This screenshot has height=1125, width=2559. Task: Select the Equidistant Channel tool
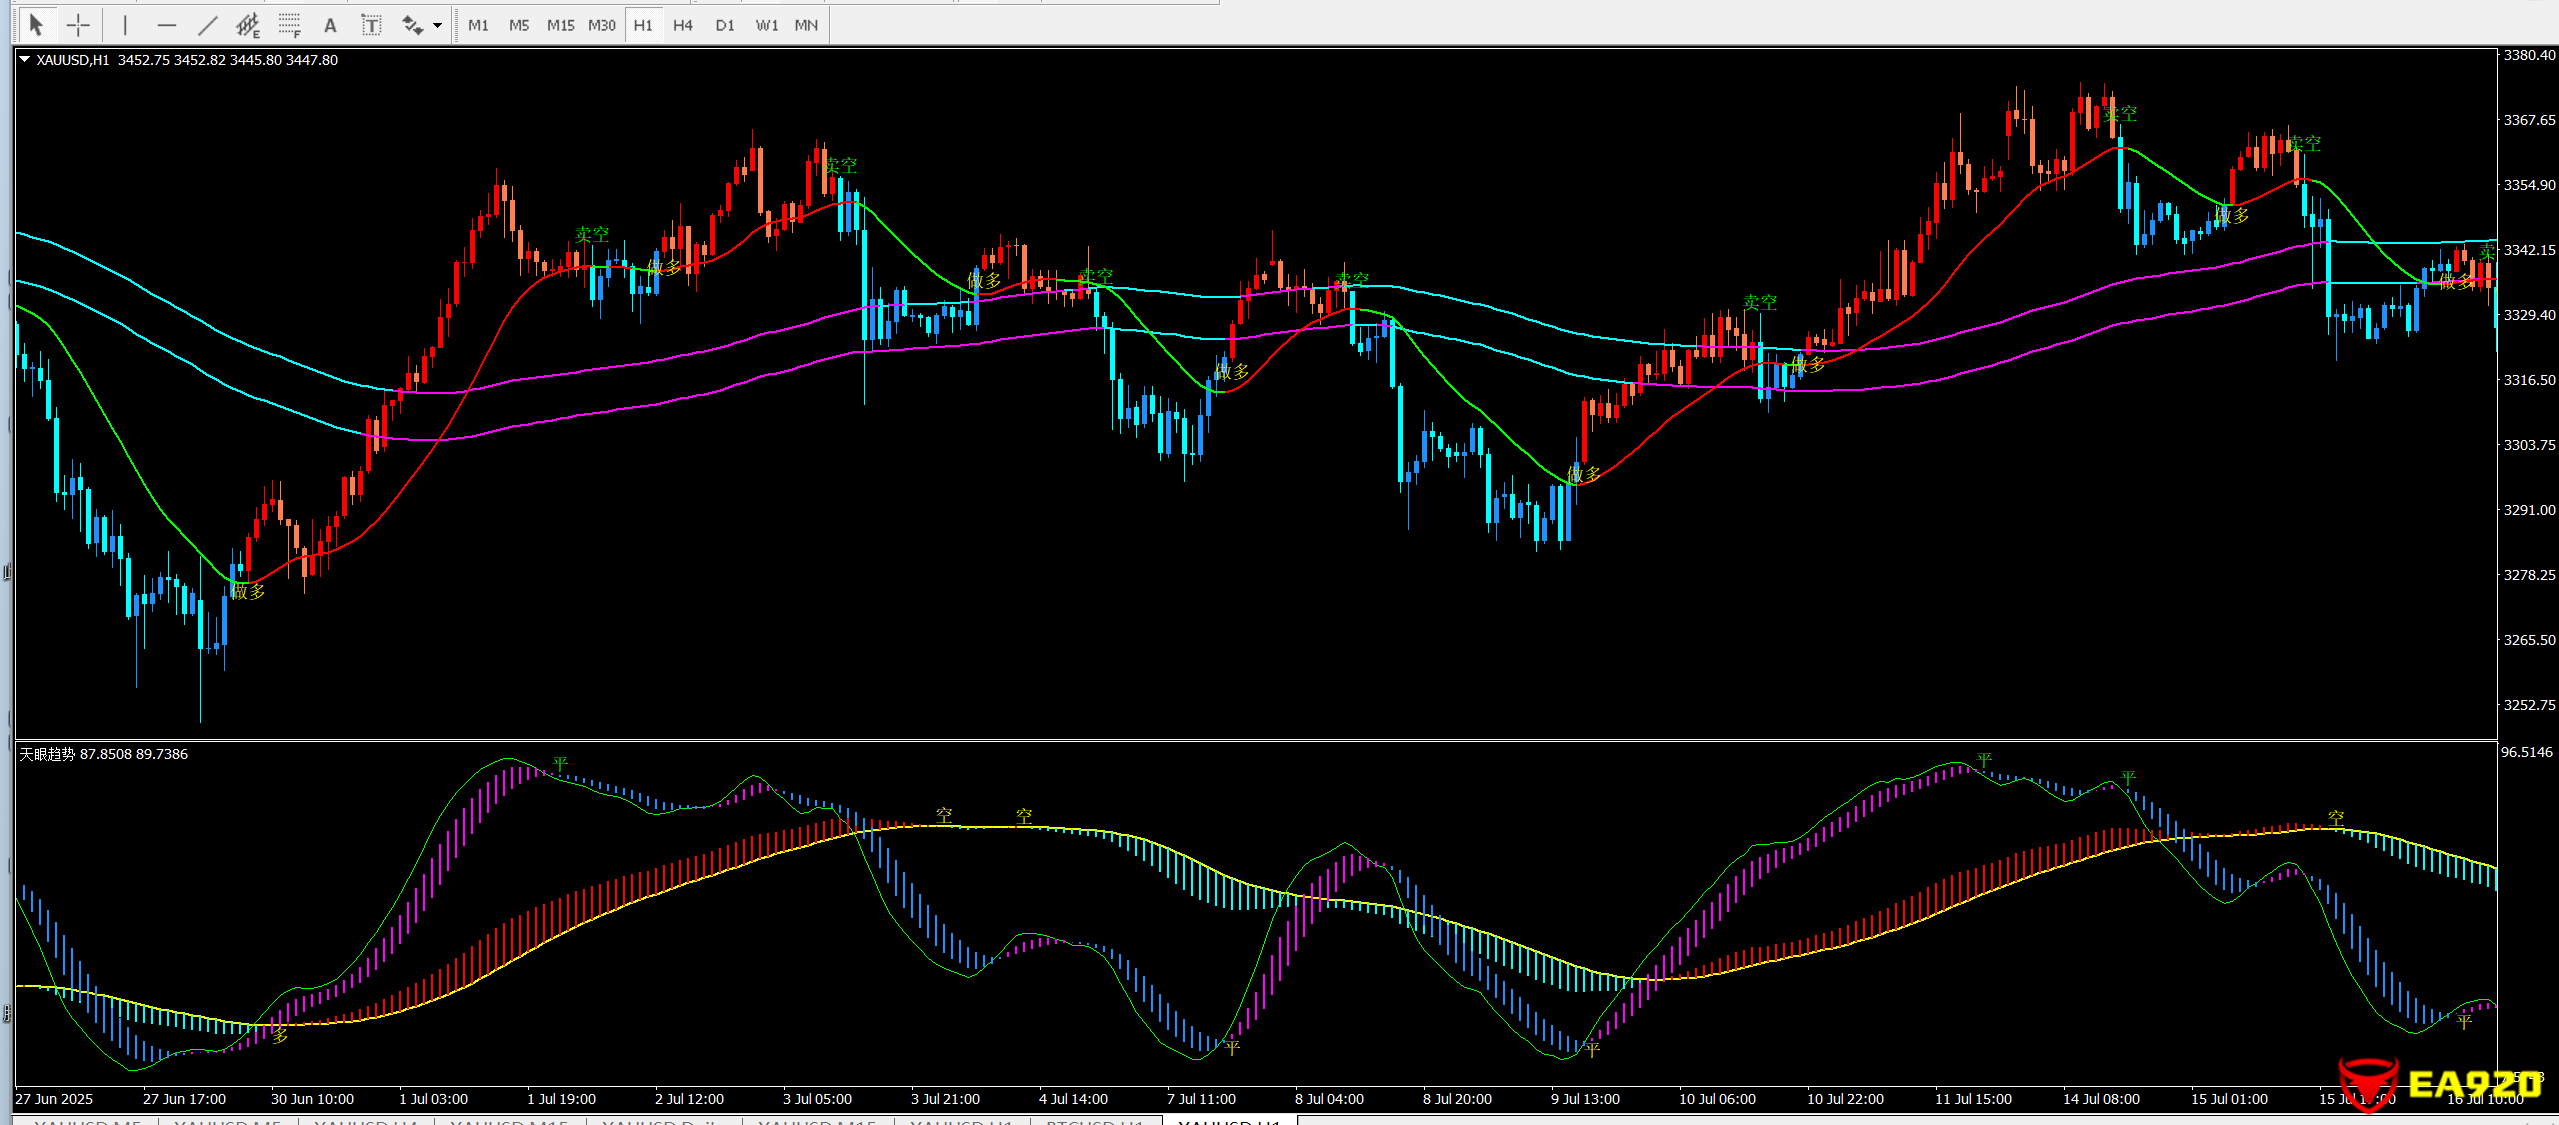(x=248, y=25)
